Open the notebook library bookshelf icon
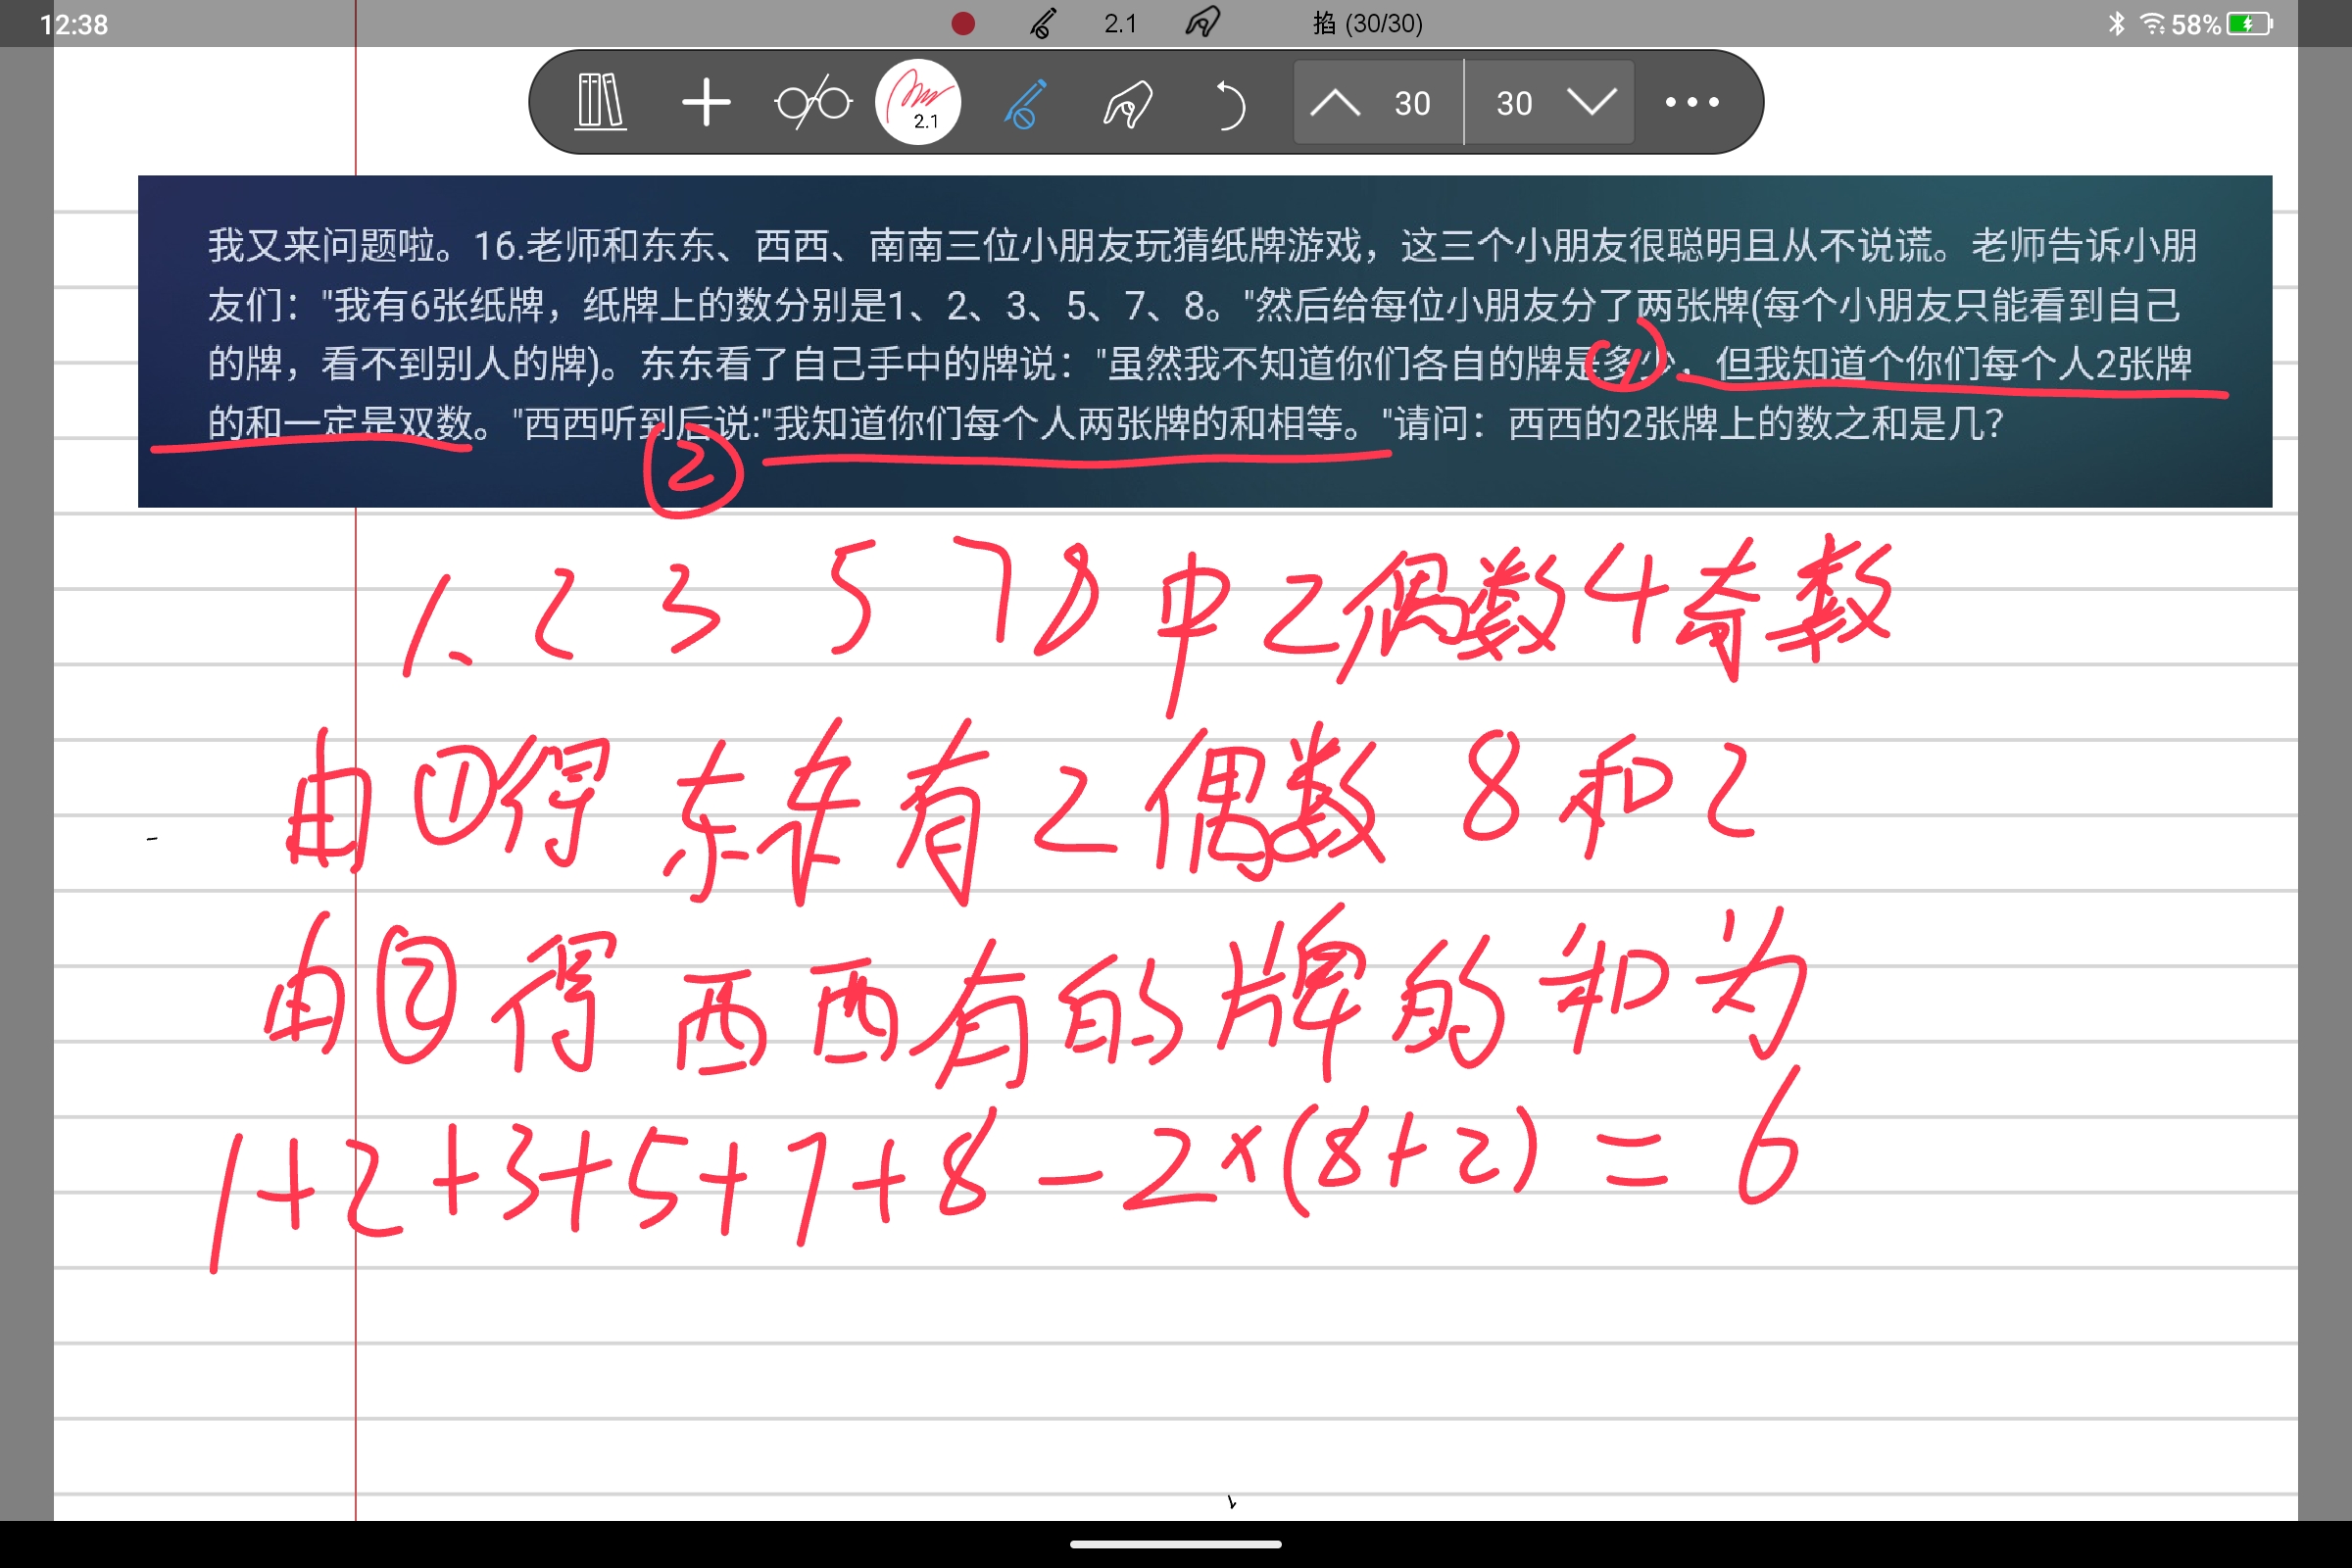Image resolution: width=2352 pixels, height=1568 pixels. (601, 102)
